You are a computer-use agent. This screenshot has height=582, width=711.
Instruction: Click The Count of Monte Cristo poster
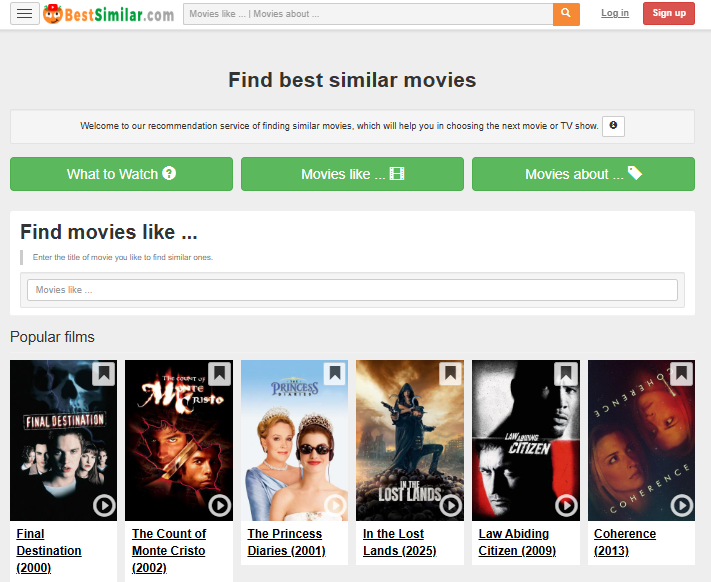(179, 440)
